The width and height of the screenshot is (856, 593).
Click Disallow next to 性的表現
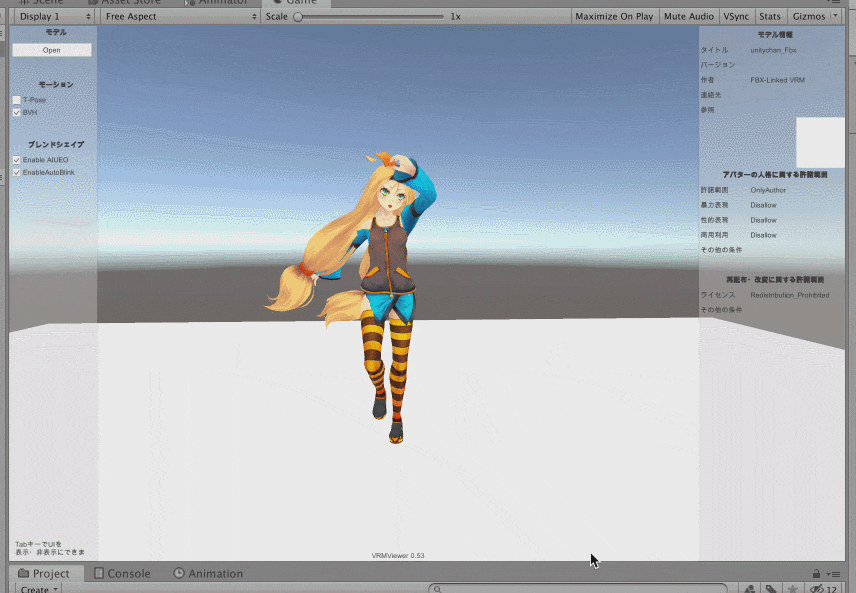pos(763,221)
